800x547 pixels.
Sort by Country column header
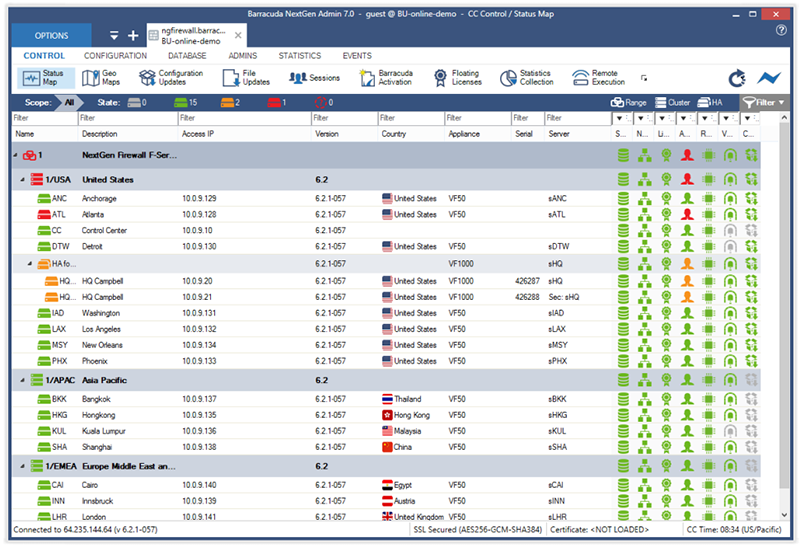(411, 134)
